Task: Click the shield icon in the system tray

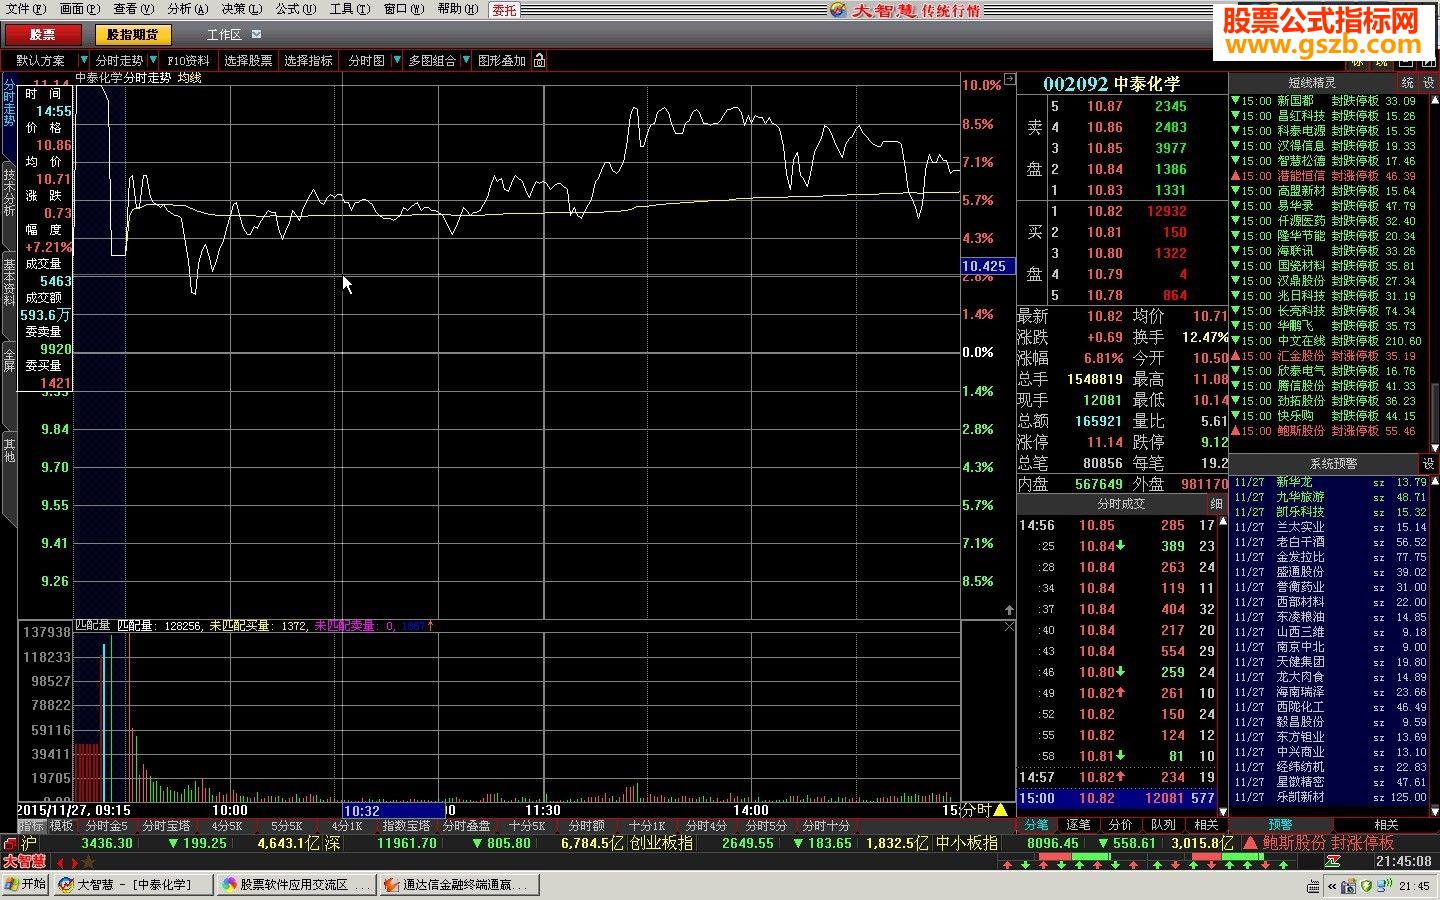Action: point(1366,885)
